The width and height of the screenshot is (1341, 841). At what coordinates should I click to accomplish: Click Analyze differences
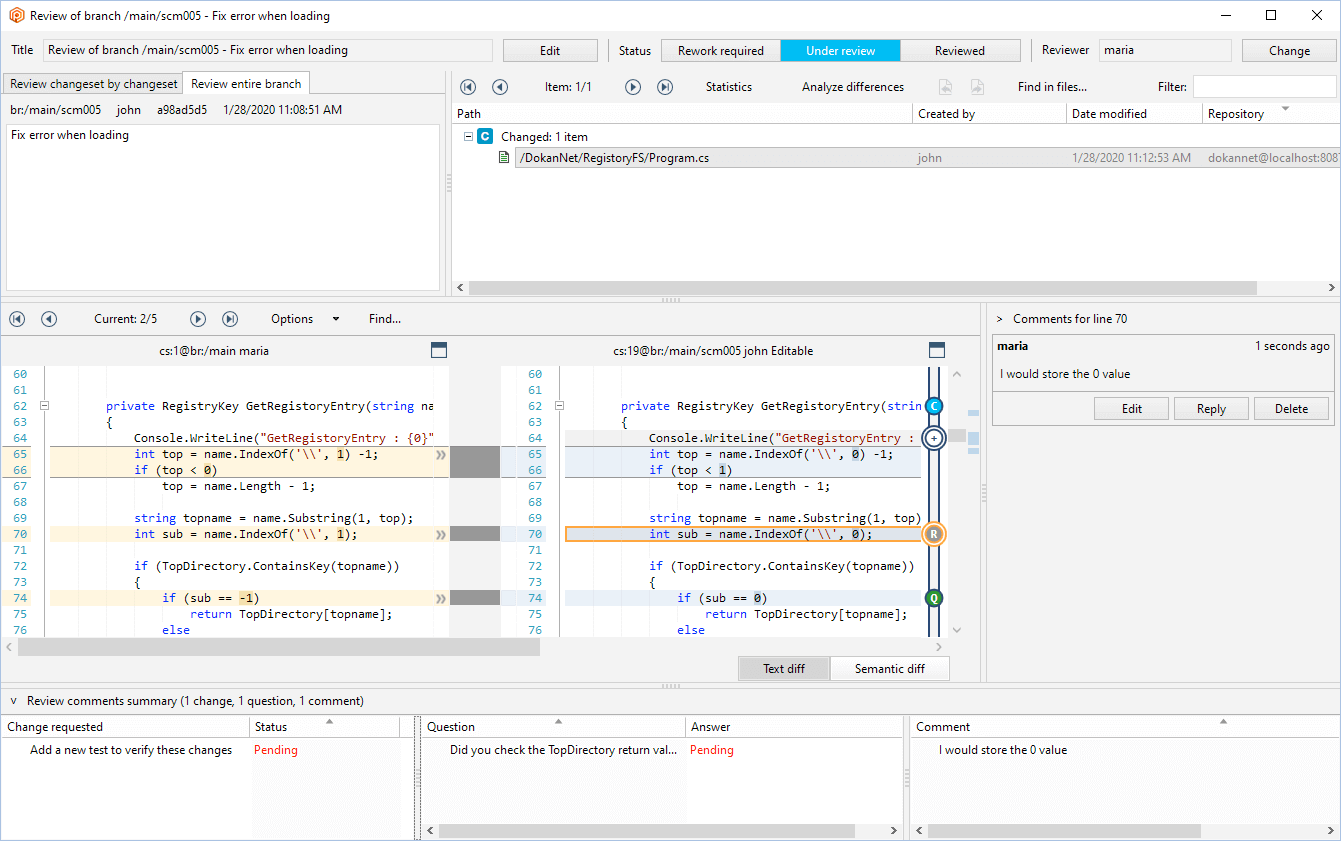click(853, 87)
